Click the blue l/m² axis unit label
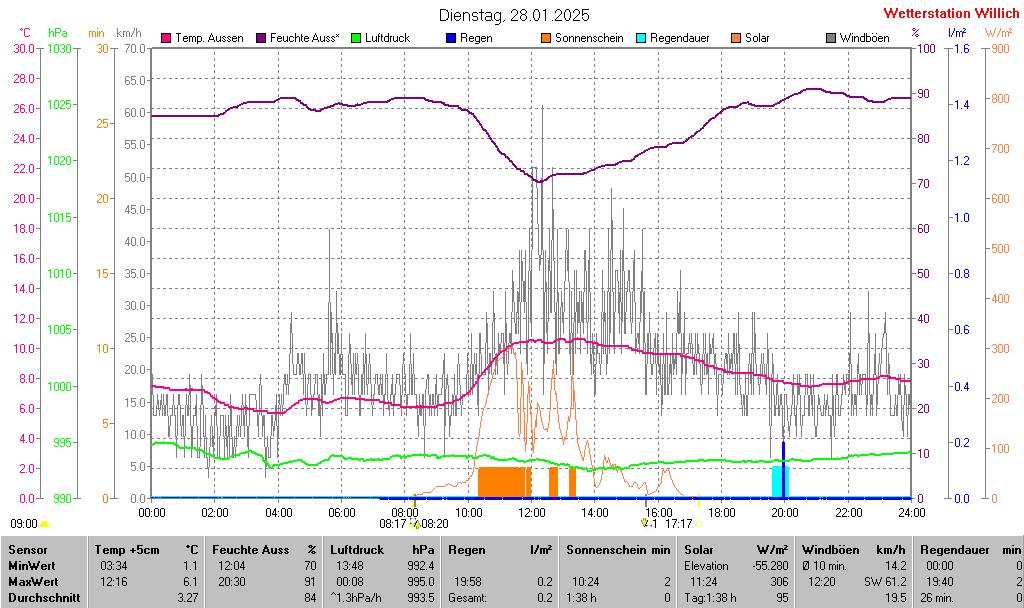This screenshot has height=608, width=1024. point(957,33)
